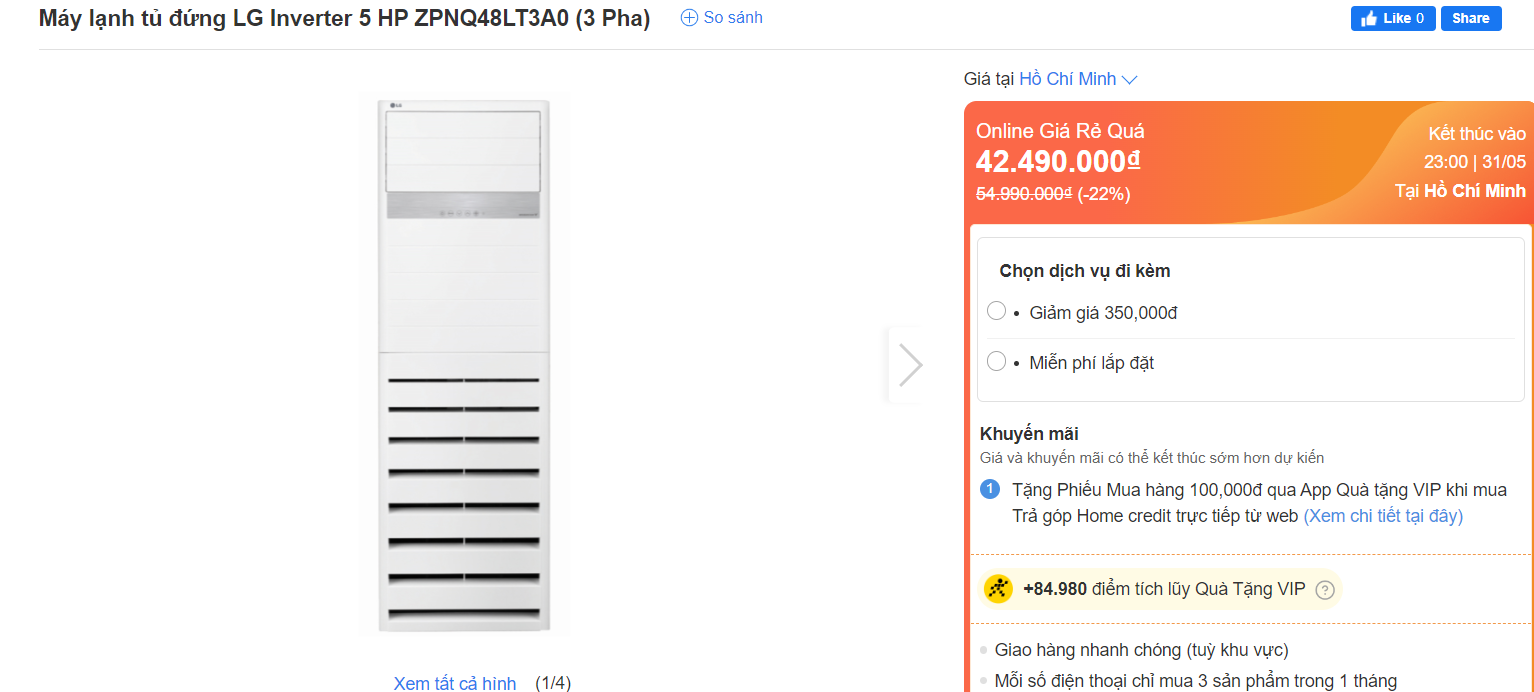Select the Giảm giá 350,000đ option
Viewport: 1534px width, 692px height.
pyautogui.click(x=996, y=311)
